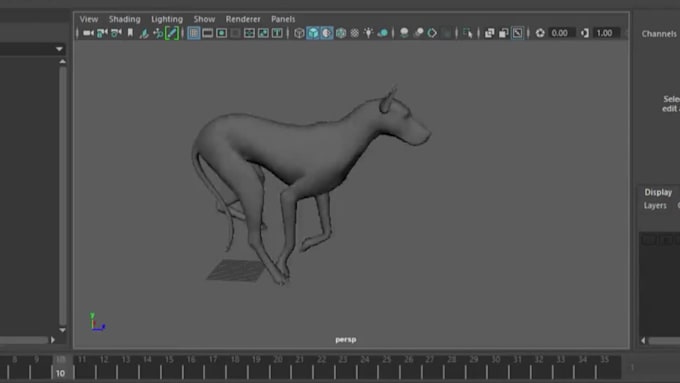Toggle Depth of Field icon
The width and height of the screenshot is (680, 383).
(446, 33)
